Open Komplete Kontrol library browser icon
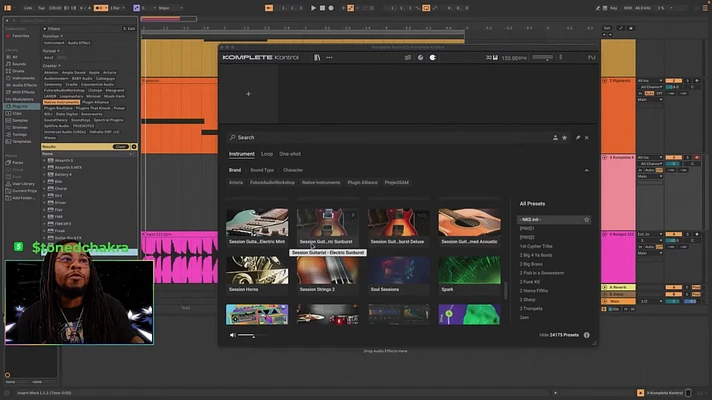The image size is (712, 400). coord(317,58)
